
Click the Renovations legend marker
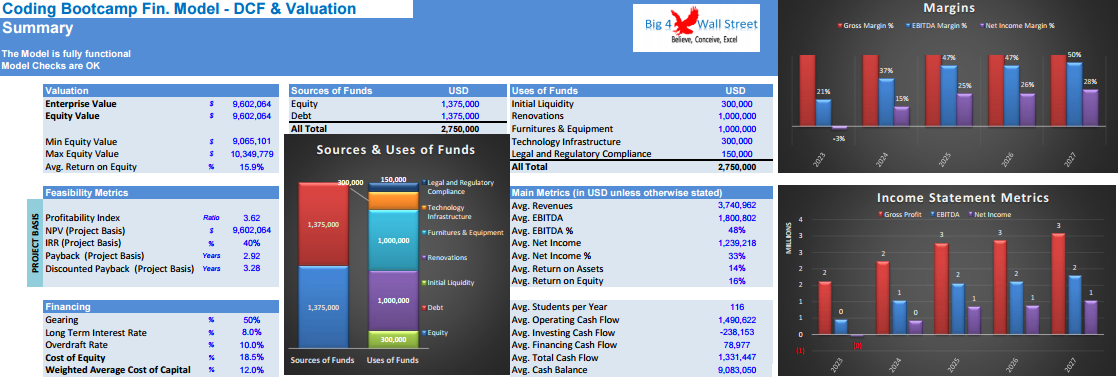[x=424, y=258]
